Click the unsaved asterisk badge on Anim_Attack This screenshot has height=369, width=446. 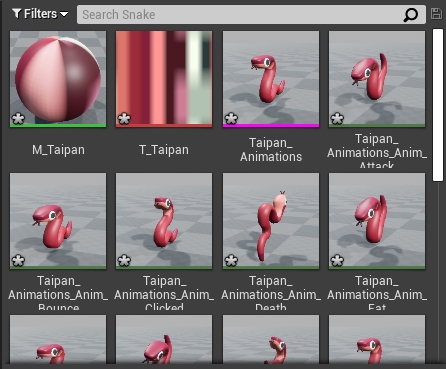337,119
